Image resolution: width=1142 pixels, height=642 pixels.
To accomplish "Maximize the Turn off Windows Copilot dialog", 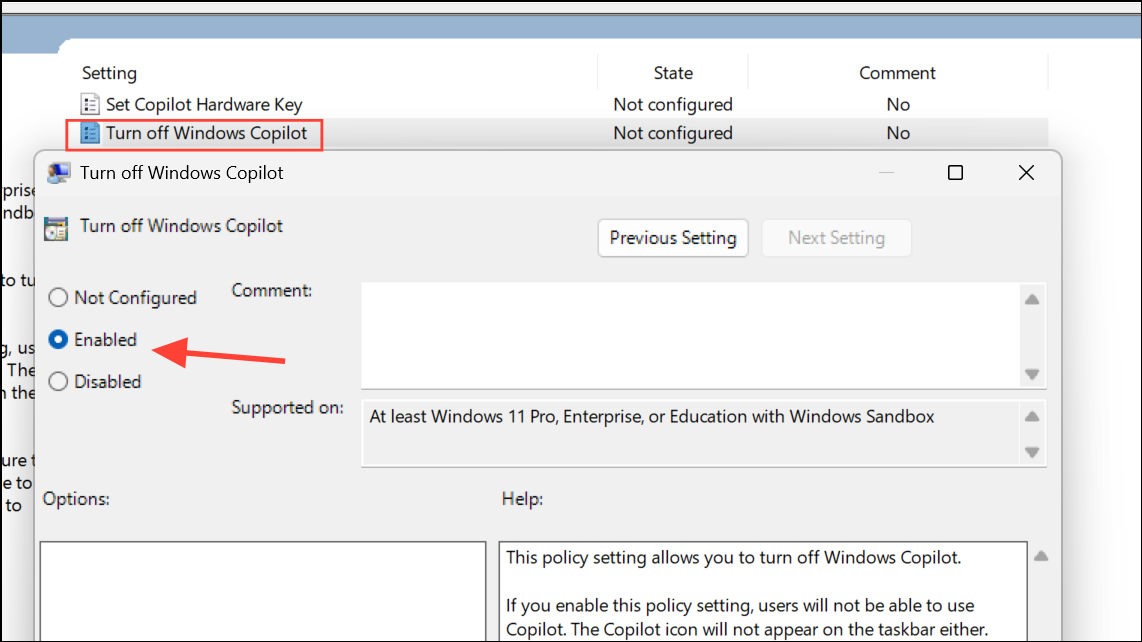I will (x=955, y=173).
